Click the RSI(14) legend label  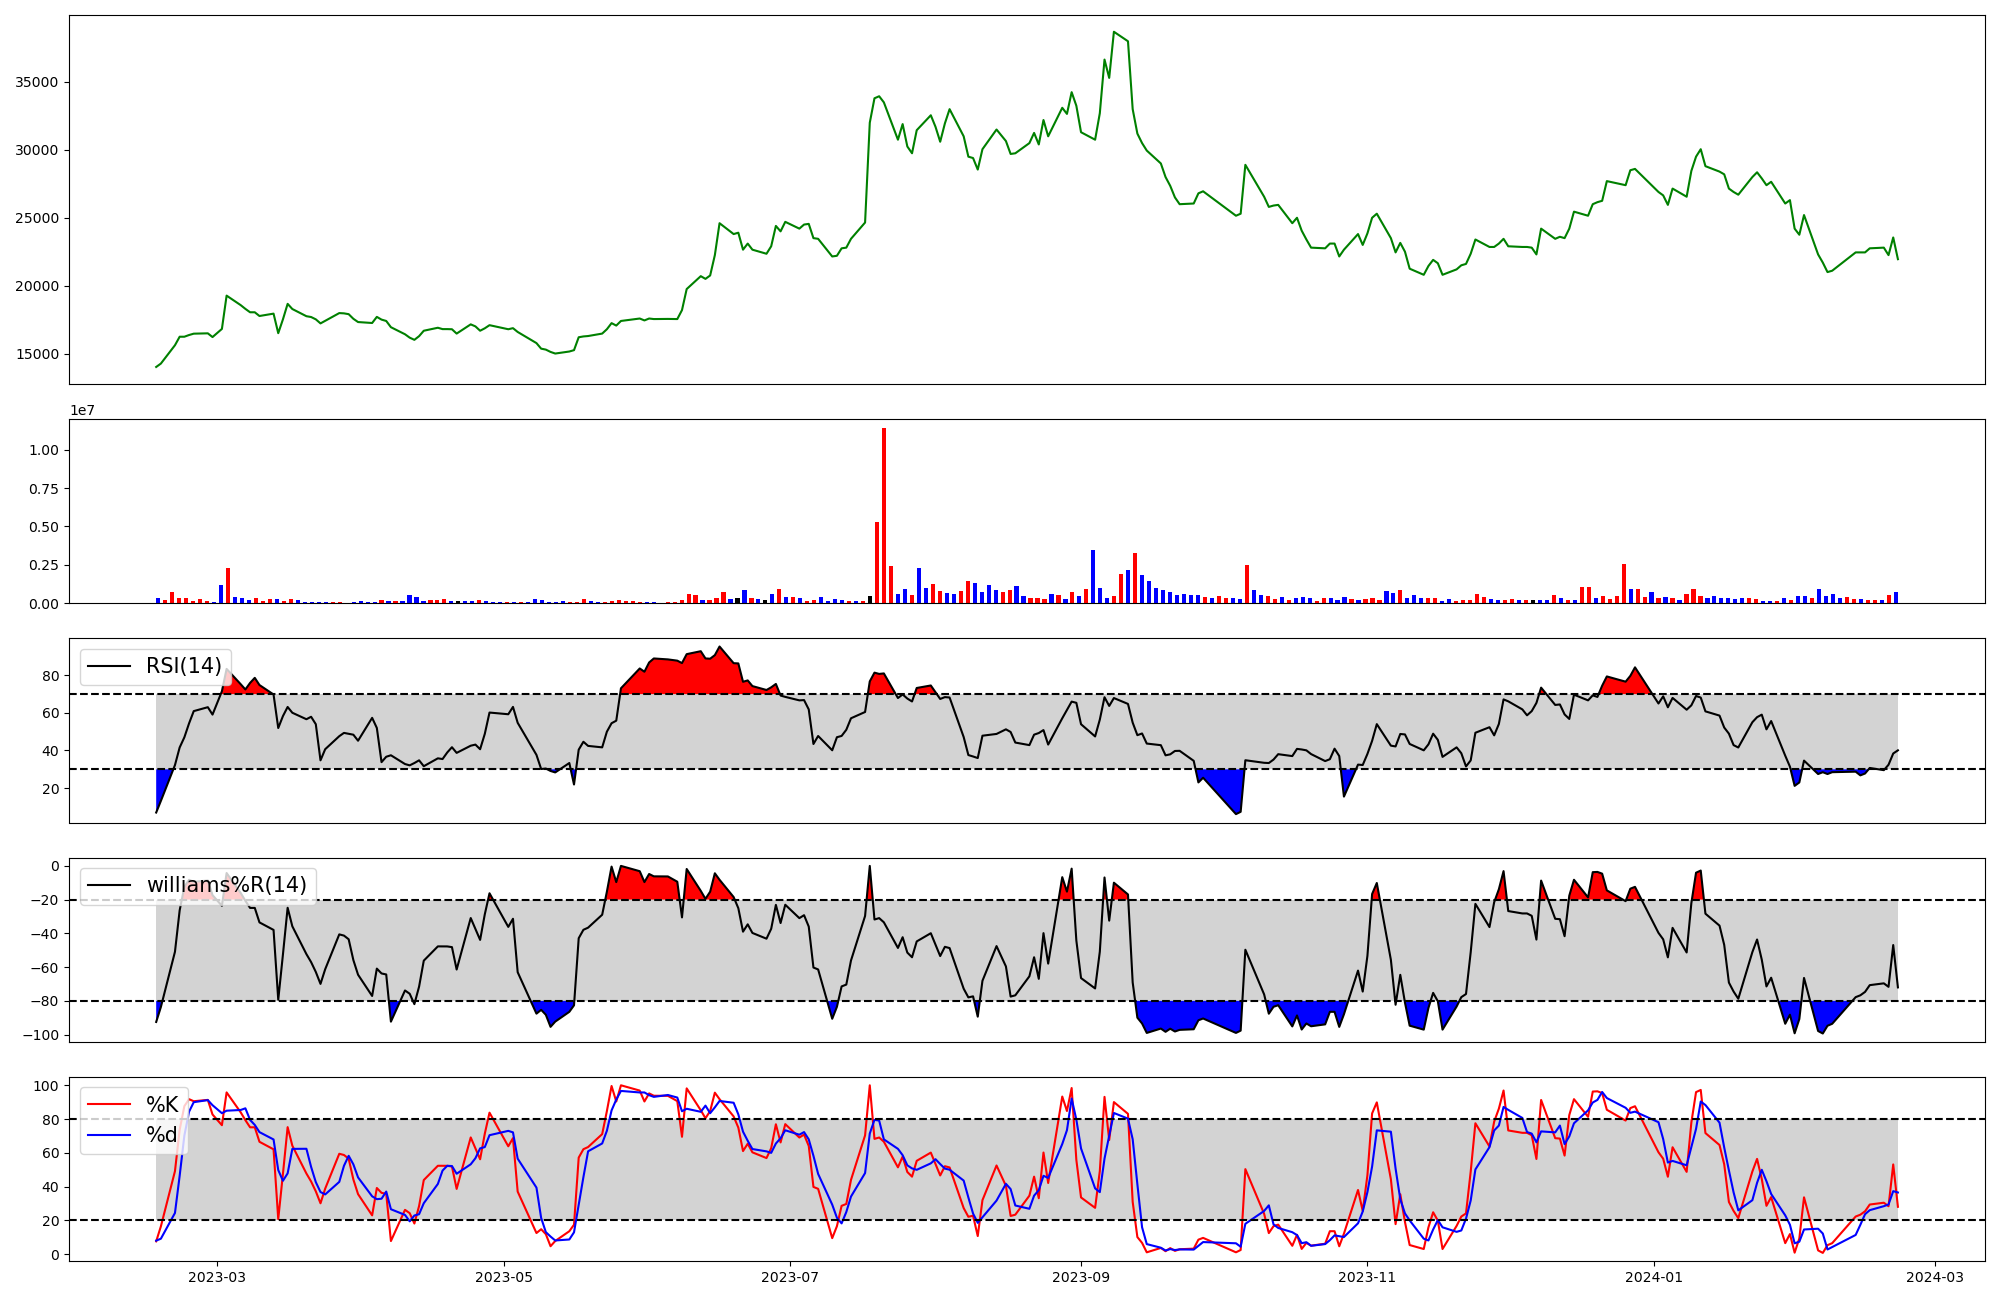[x=183, y=666]
